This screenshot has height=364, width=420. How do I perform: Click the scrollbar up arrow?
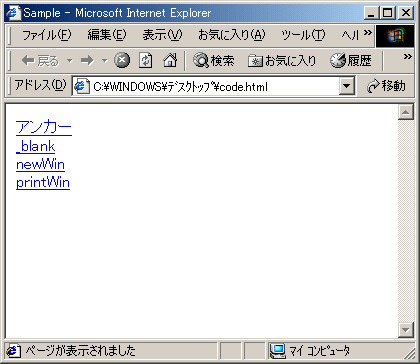[x=406, y=112]
